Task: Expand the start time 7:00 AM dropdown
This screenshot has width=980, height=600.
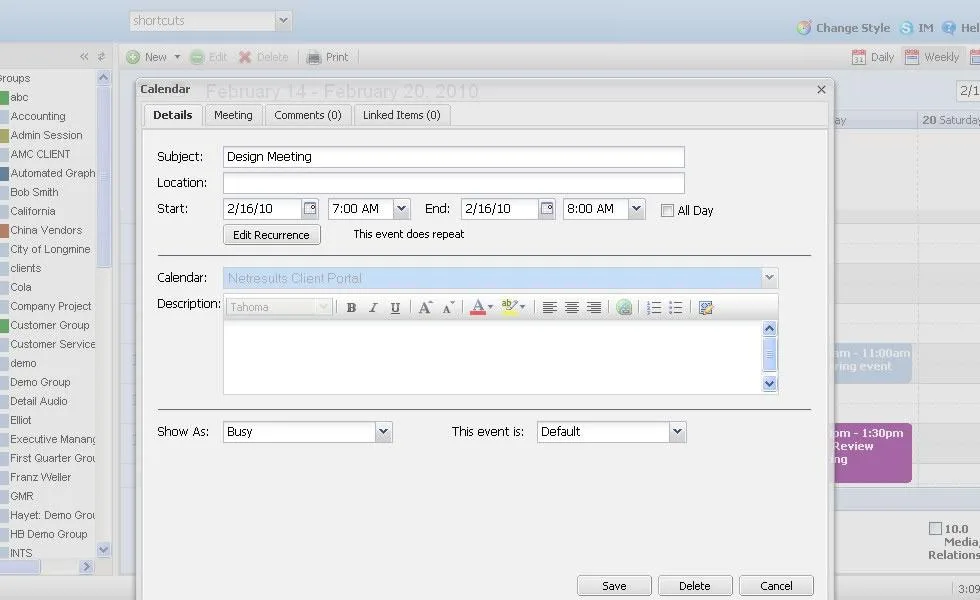Action: coord(402,209)
